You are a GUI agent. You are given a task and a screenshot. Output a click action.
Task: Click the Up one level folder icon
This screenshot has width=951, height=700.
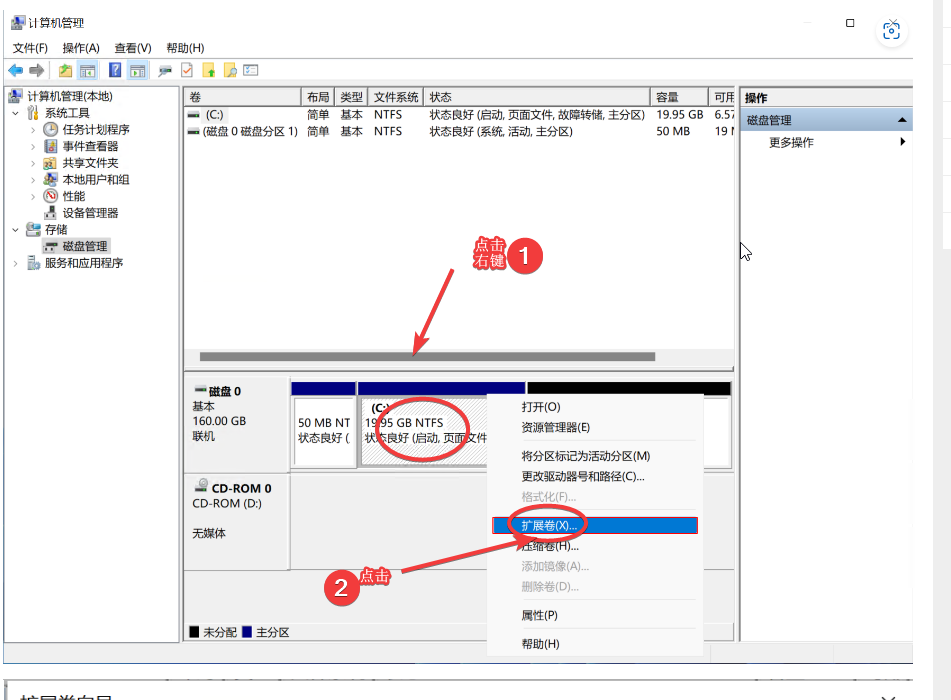click(x=65, y=70)
